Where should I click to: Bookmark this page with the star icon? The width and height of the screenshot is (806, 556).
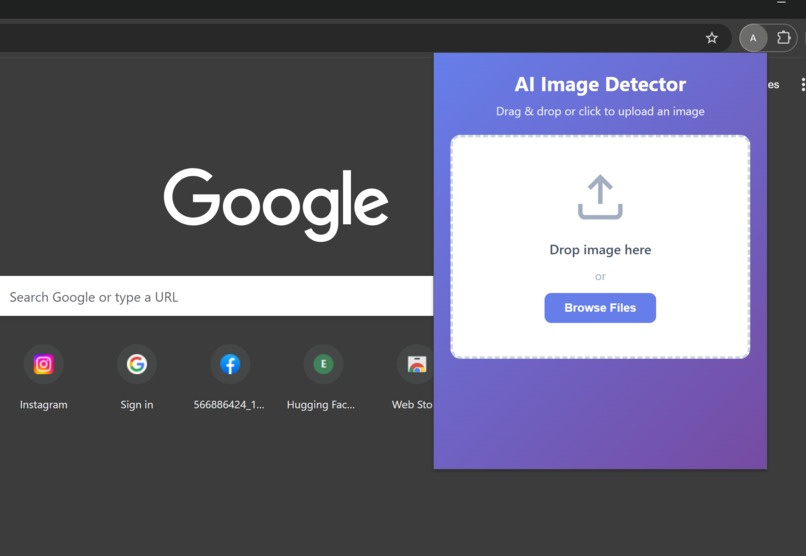[x=711, y=38]
